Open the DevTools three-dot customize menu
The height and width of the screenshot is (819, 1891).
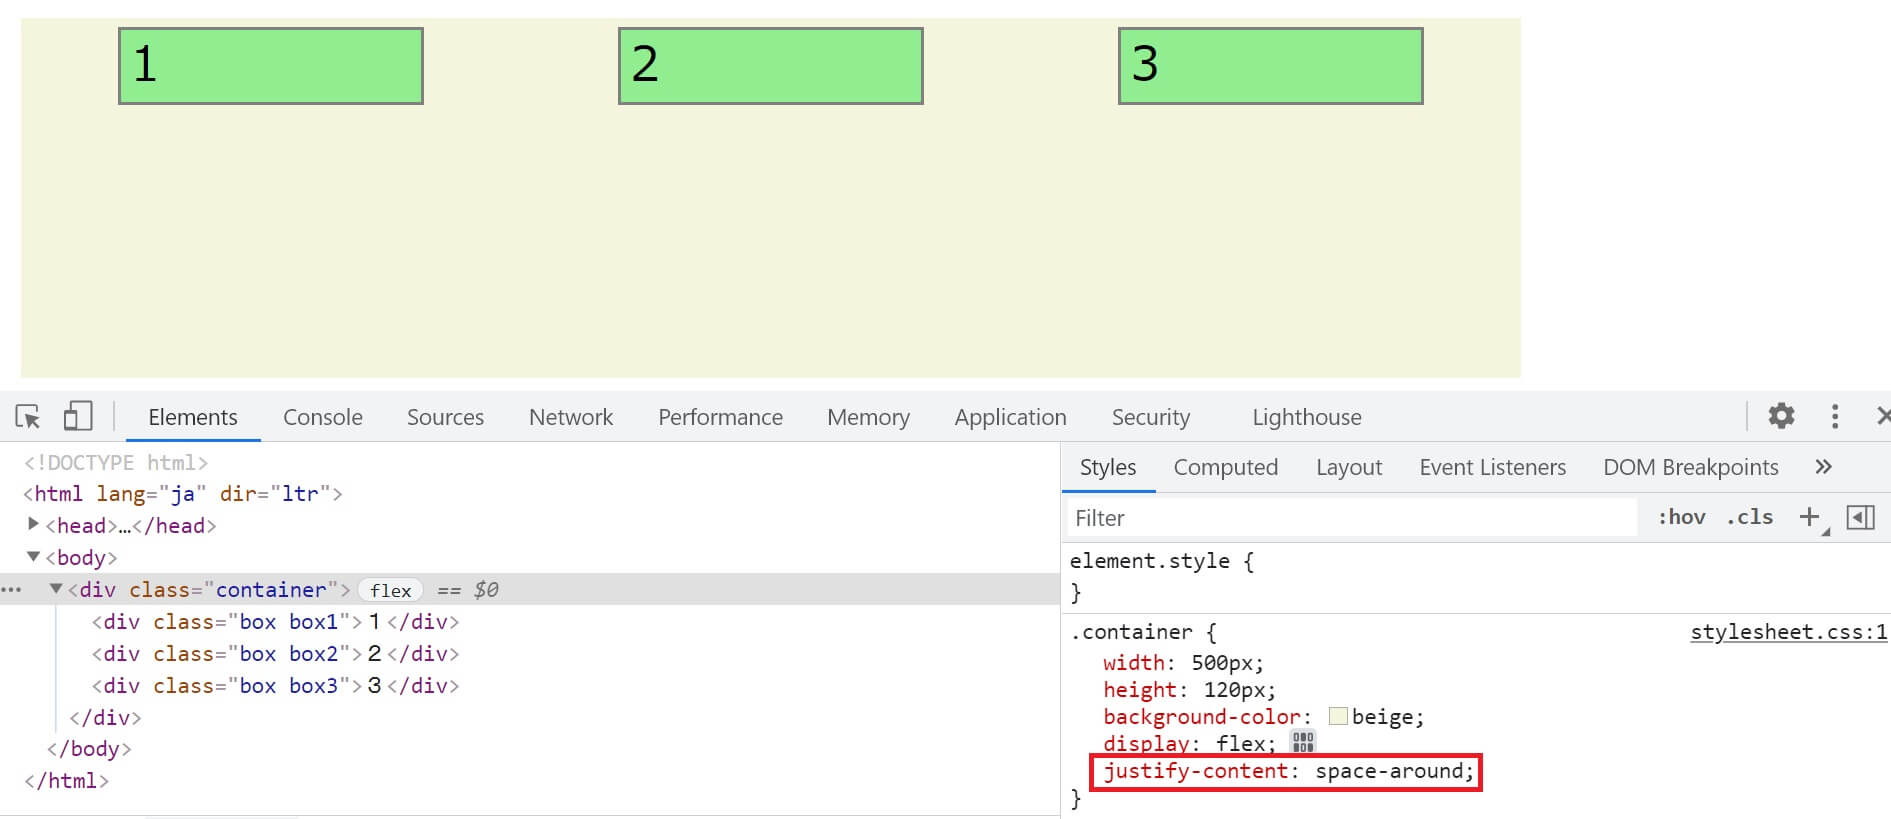pyautogui.click(x=1834, y=416)
